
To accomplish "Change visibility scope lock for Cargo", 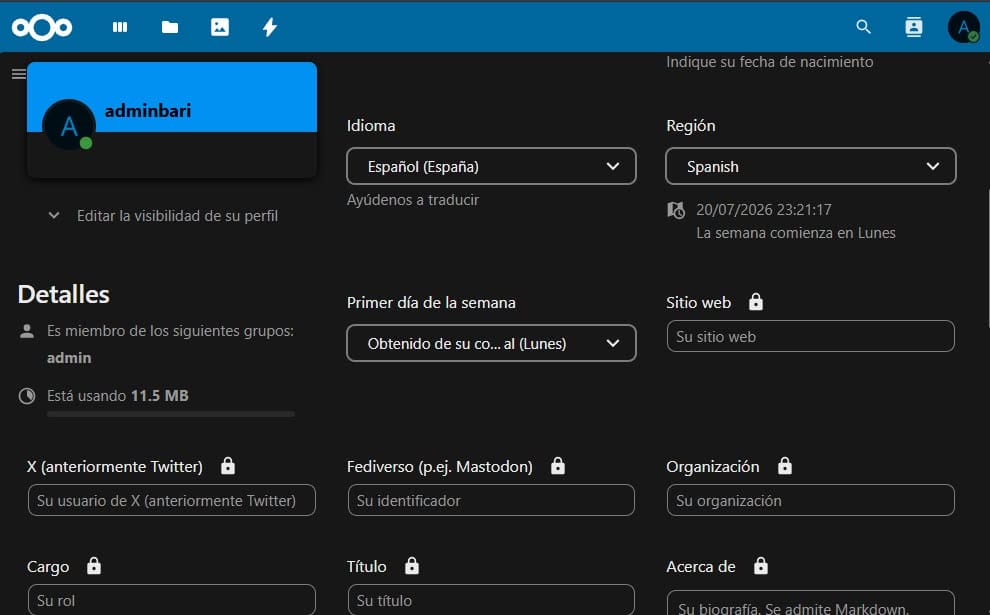I will coord(94,566).
